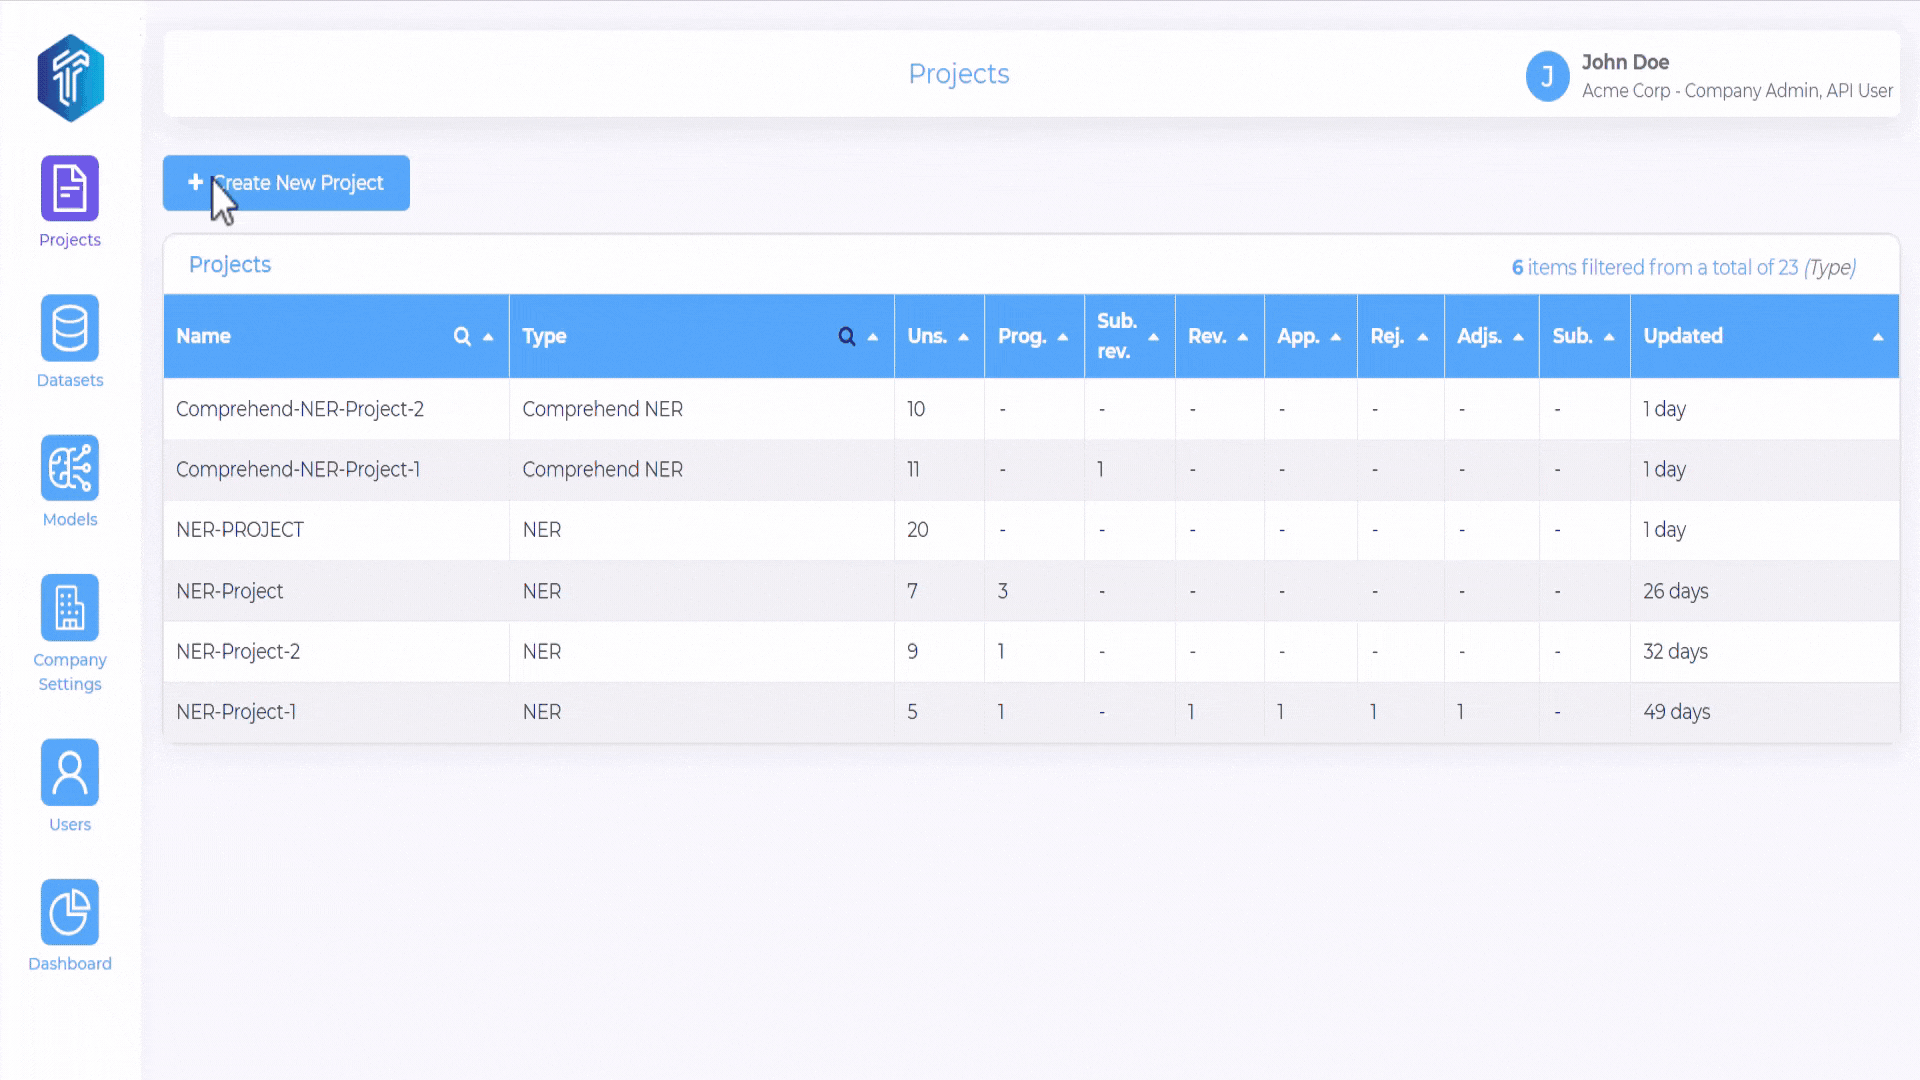Click Create New Project button
Screen dimensions: 1920x1080
286,183
